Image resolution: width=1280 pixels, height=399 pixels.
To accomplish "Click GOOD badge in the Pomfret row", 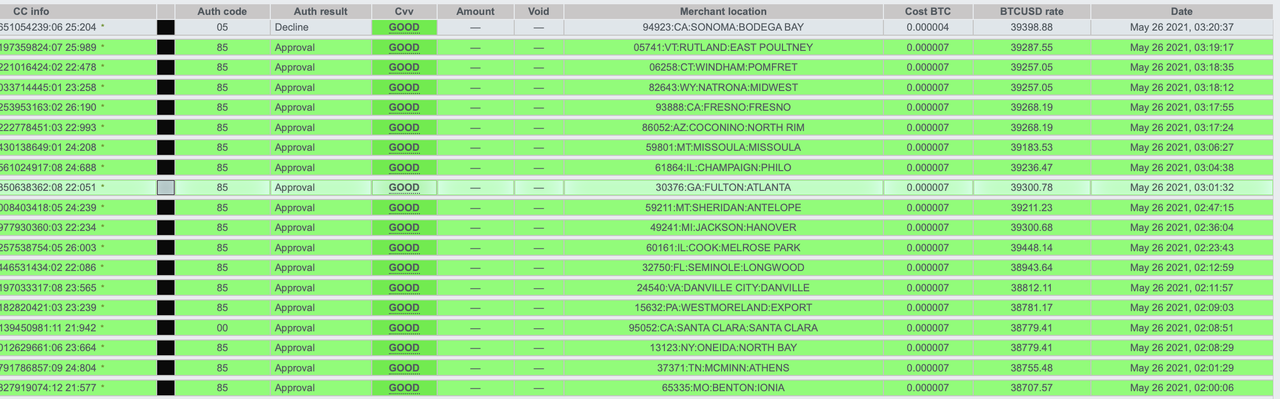I will click(404, 67).
